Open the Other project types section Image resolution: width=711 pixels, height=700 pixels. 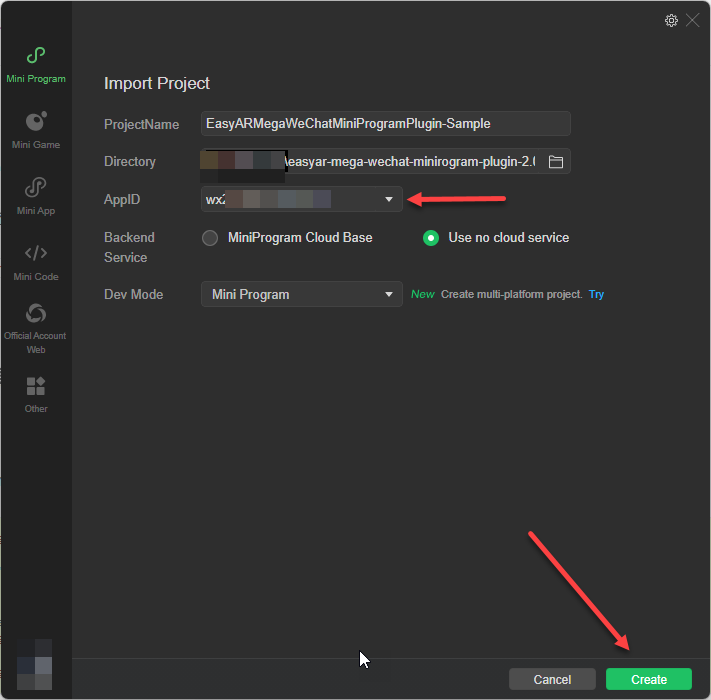coord(36,395)
